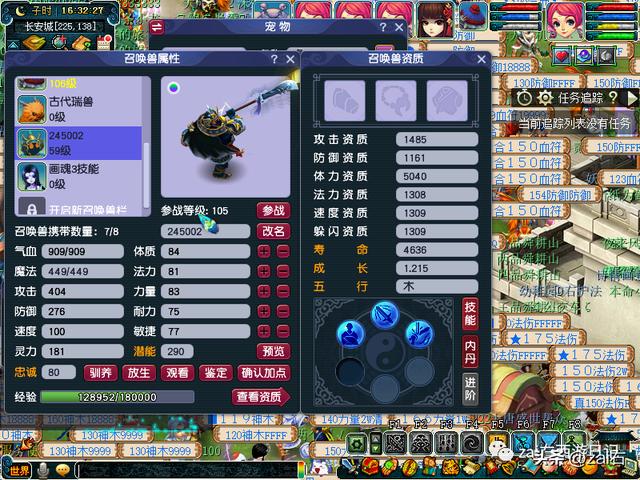
Task: Click 确认加点 to confirm points
Action: point(262,373)
